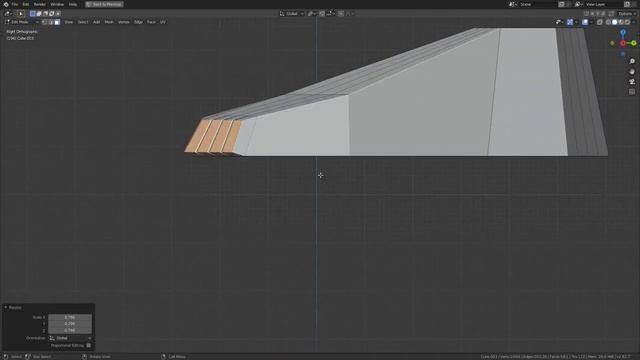
Task: Choose the set new selection mode icon
Action: pyautogui.click(x=33, y=13)
